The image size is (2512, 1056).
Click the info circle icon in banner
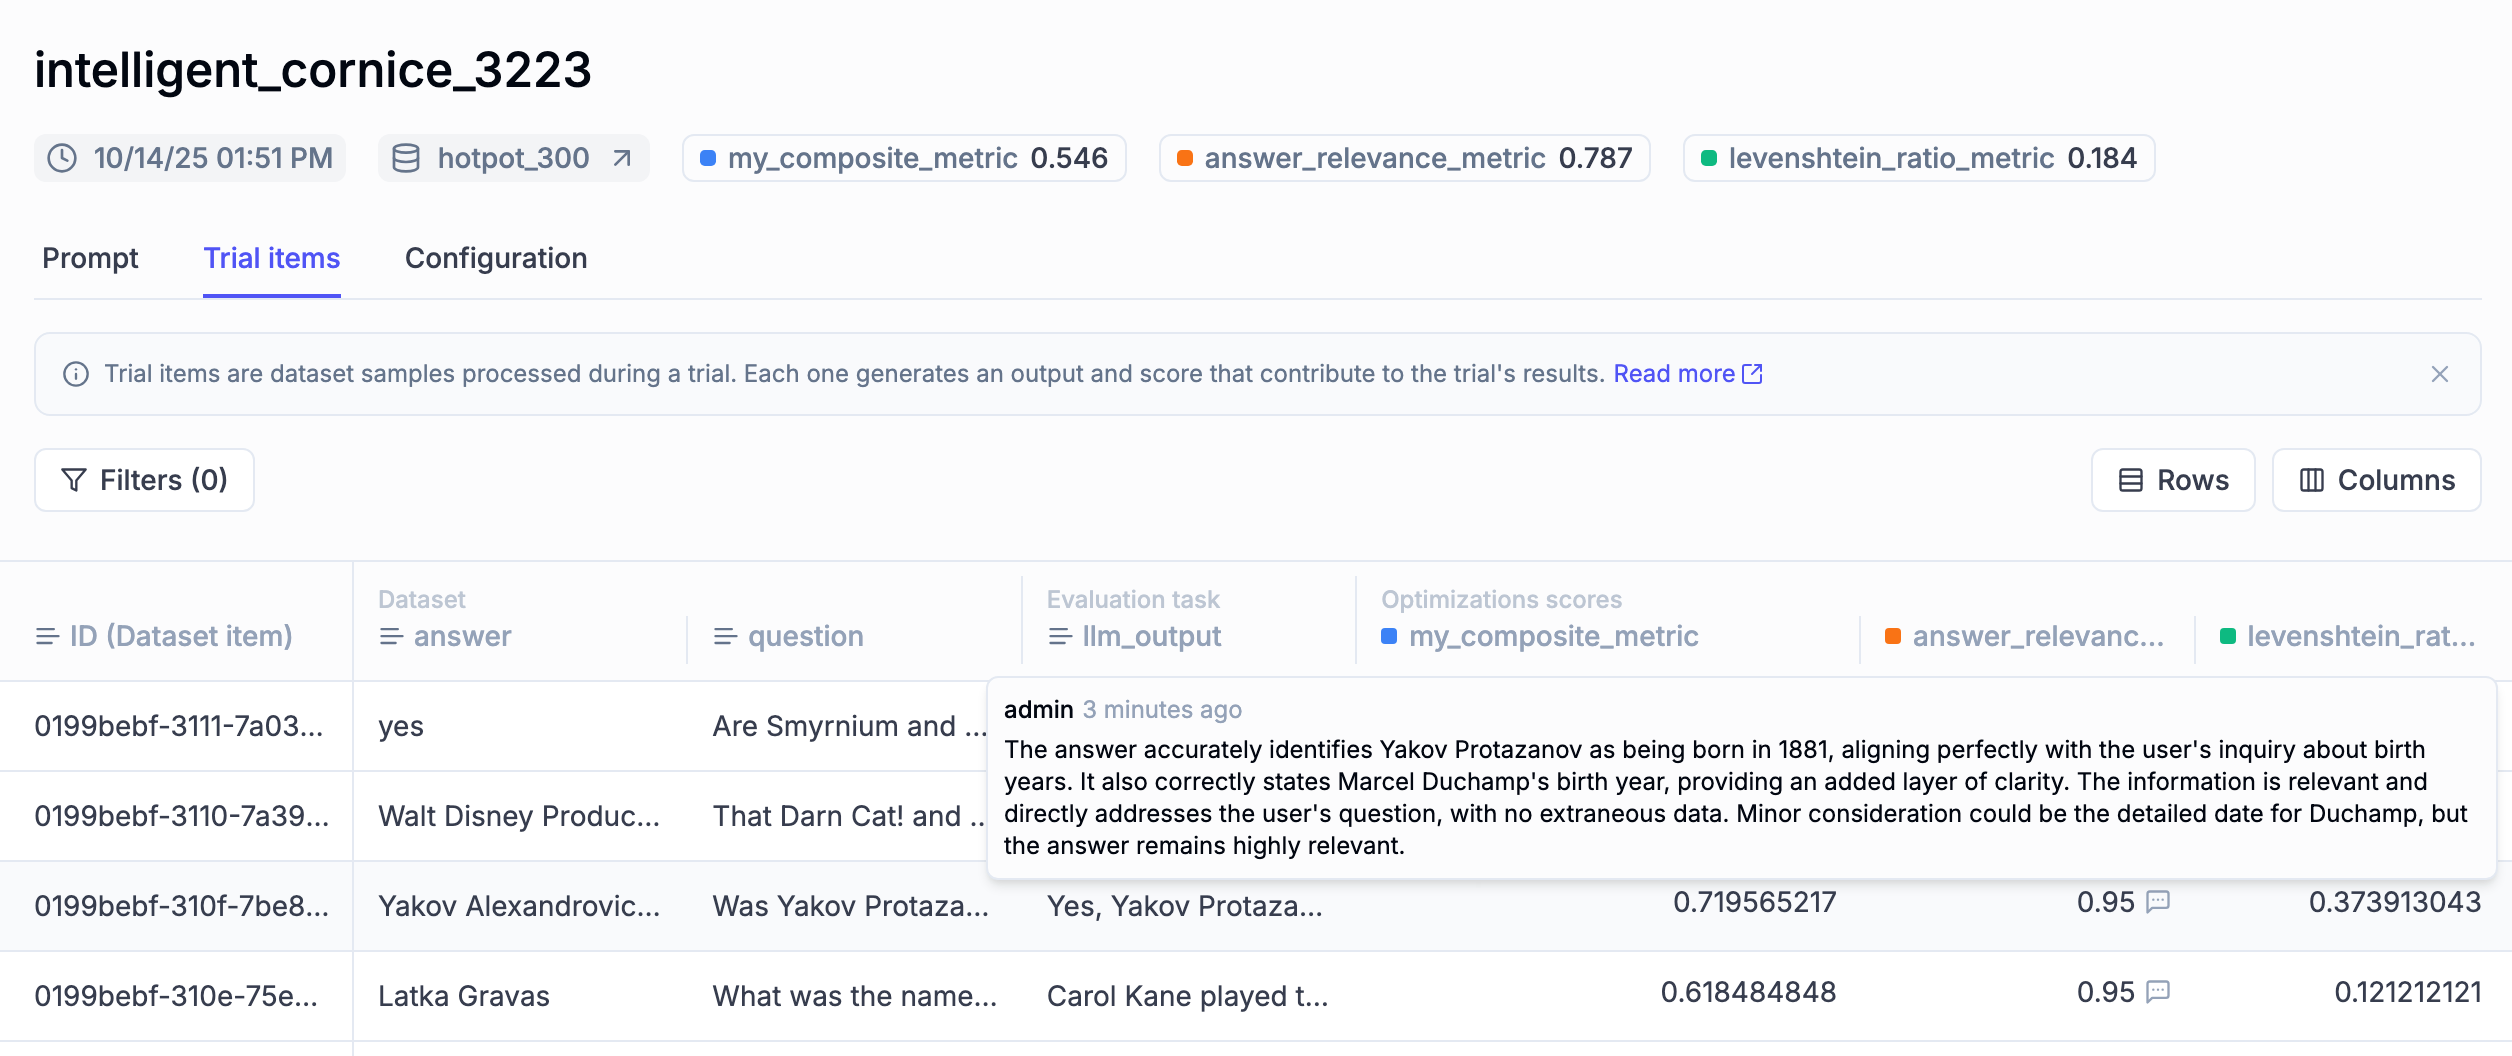[76, 374]
